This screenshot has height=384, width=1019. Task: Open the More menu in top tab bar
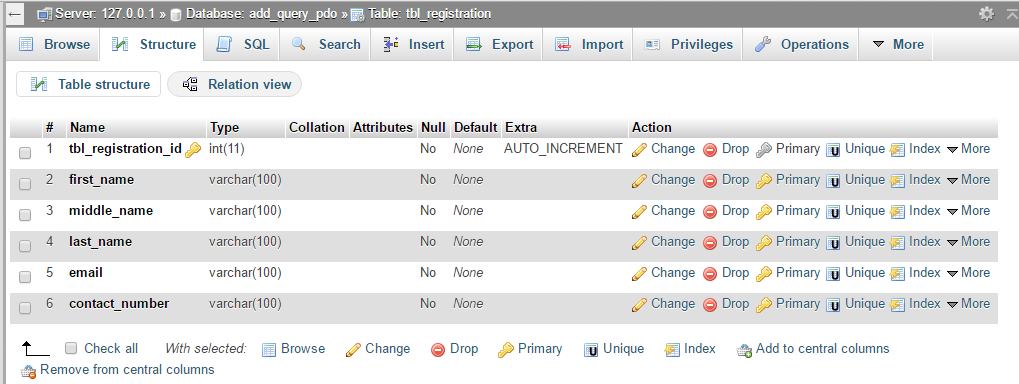coord(896,44)
